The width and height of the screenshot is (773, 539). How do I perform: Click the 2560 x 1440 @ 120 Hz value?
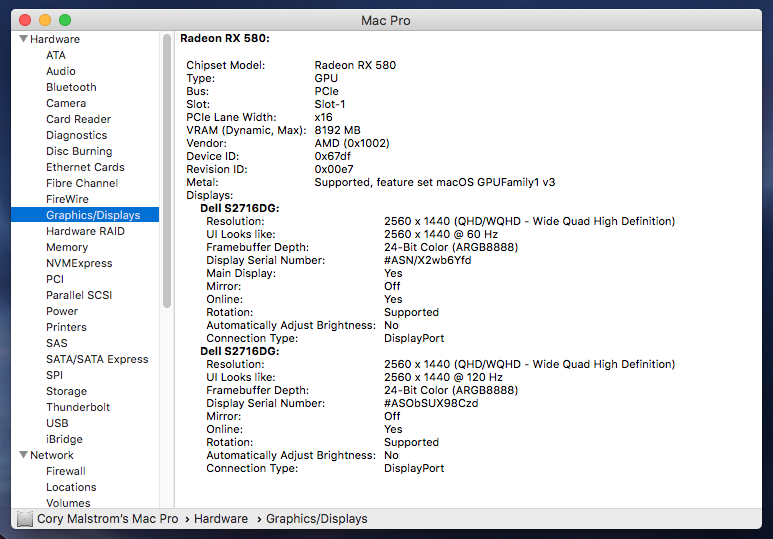(443, 377)
